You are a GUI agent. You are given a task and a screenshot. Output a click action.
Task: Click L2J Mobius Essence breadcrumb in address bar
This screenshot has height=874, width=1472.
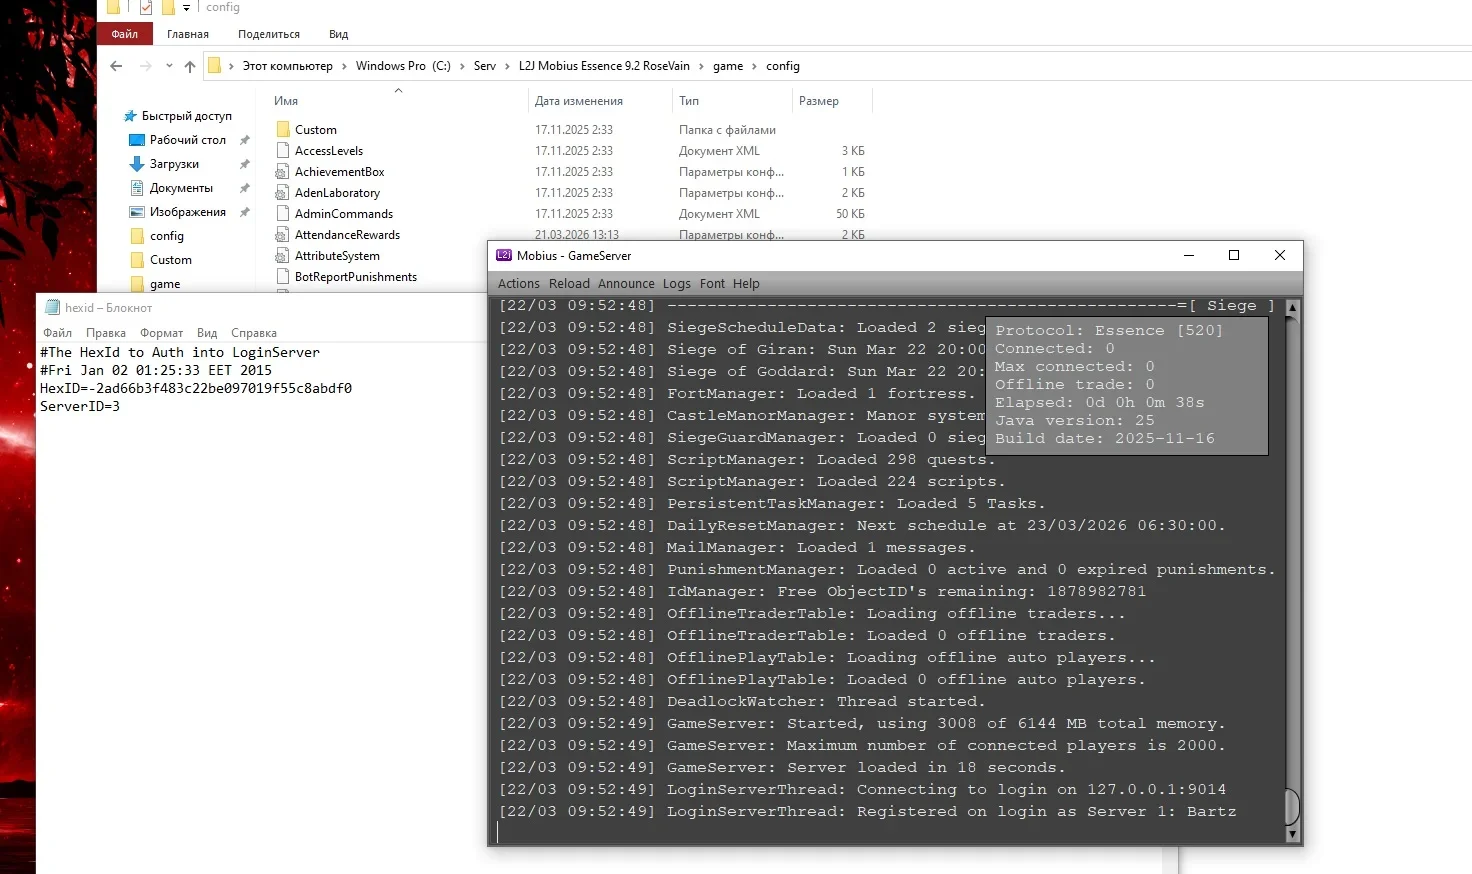604,66
